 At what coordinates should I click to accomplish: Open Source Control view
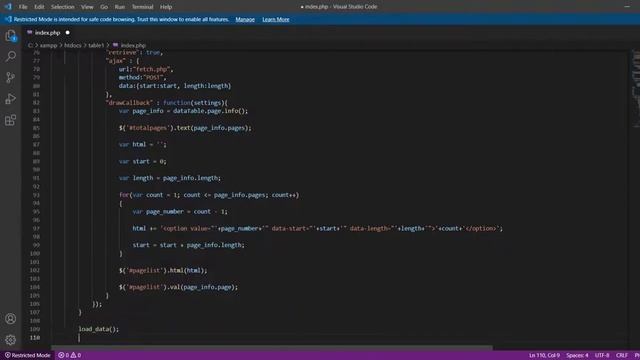11,78
